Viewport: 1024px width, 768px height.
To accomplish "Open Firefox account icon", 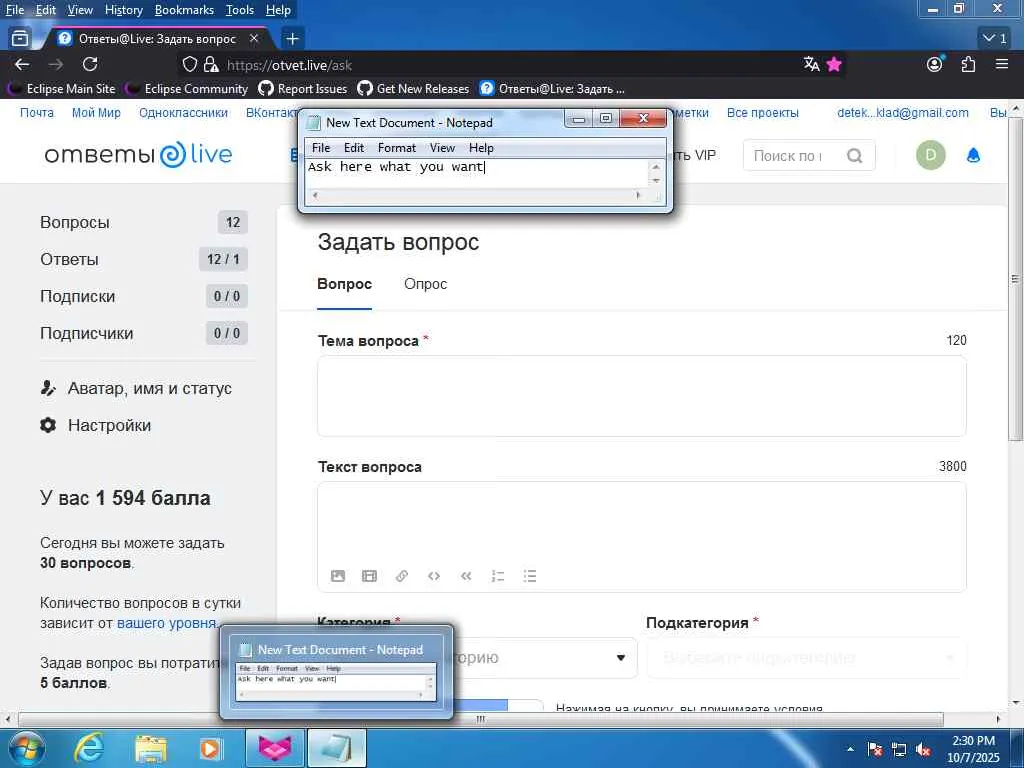I will pos(935,64).
